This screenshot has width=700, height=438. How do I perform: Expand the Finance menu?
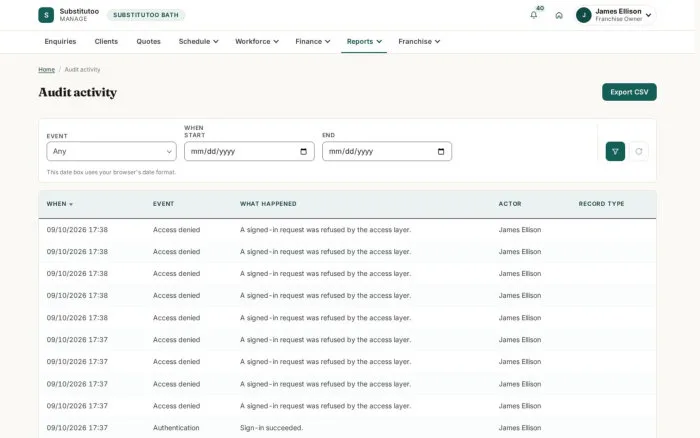(x=312, y=42)
